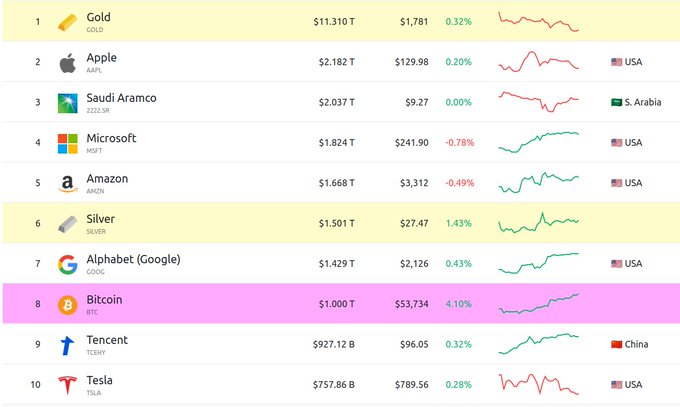Click the AAPL ticker symbol
The image size is (680, 407).
[94, 70]
